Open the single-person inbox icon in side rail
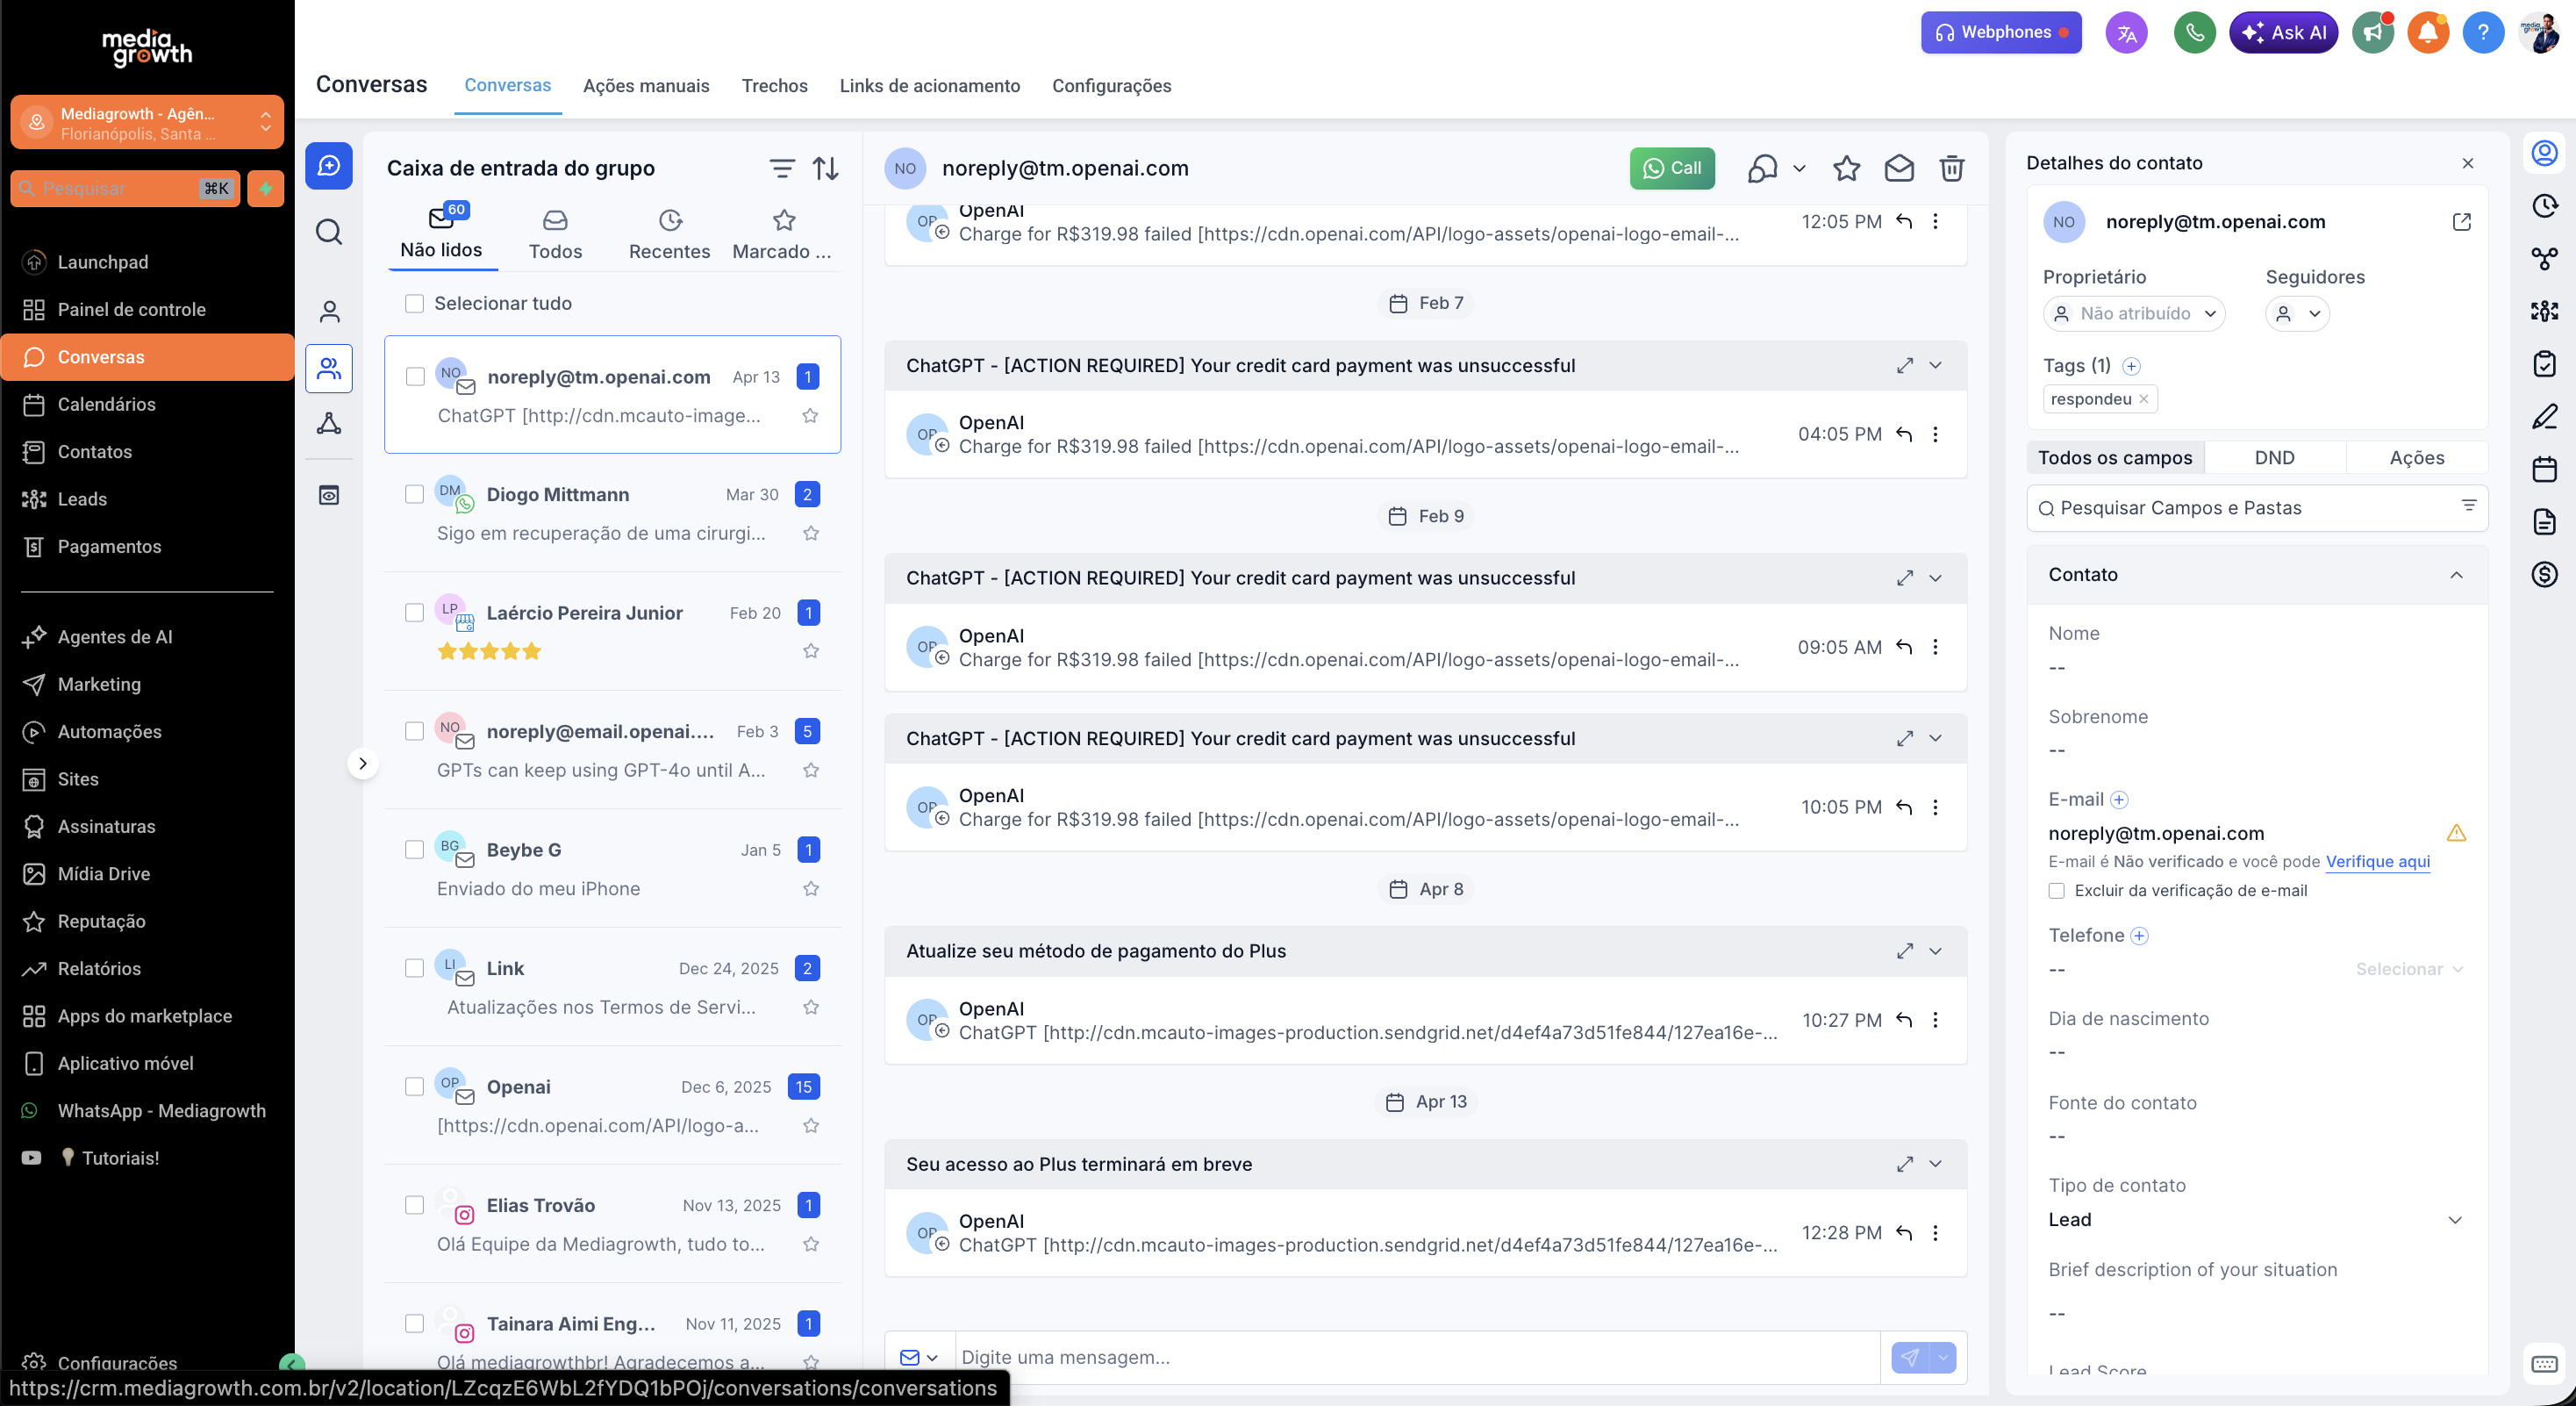Image resolution: width=2576 pixels, height=1406 pixels. click(x=329, y=312)
